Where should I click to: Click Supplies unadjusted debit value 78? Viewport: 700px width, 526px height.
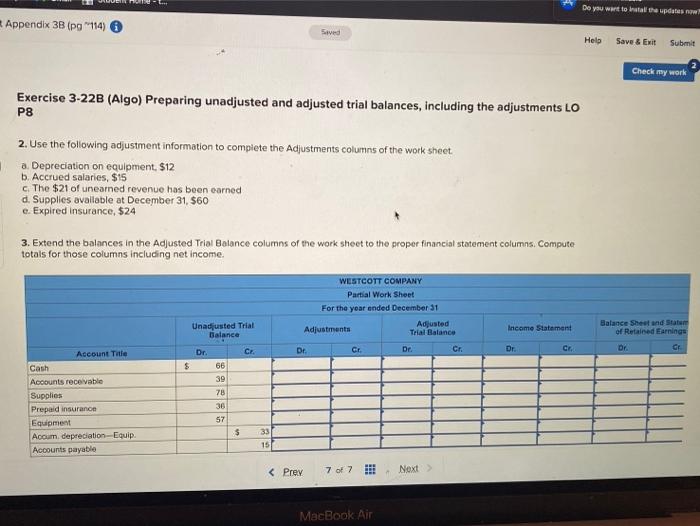[x=221, y=392]
